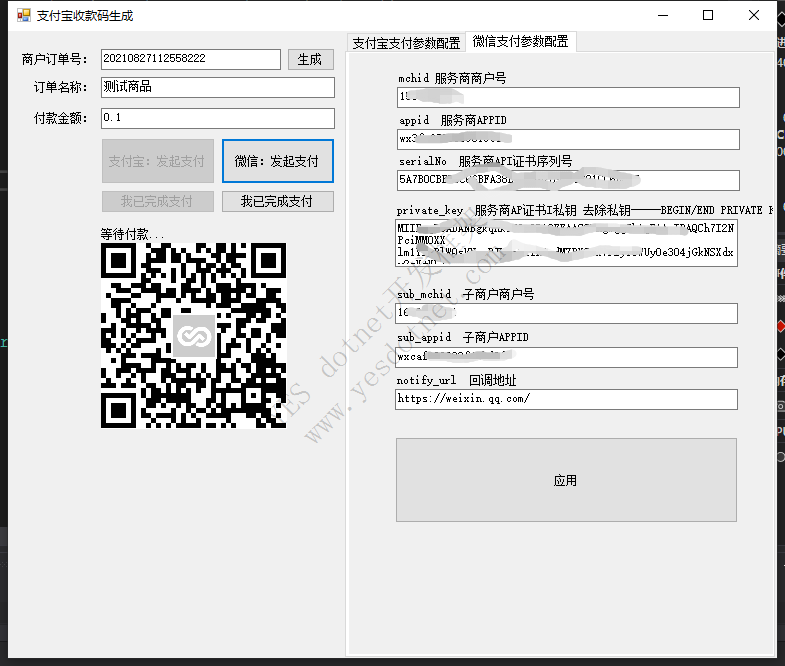Viewport: 785px width, 666px height.
Task: Maximize the 支付宝收款码生成 window
Action: pos(708,16)
